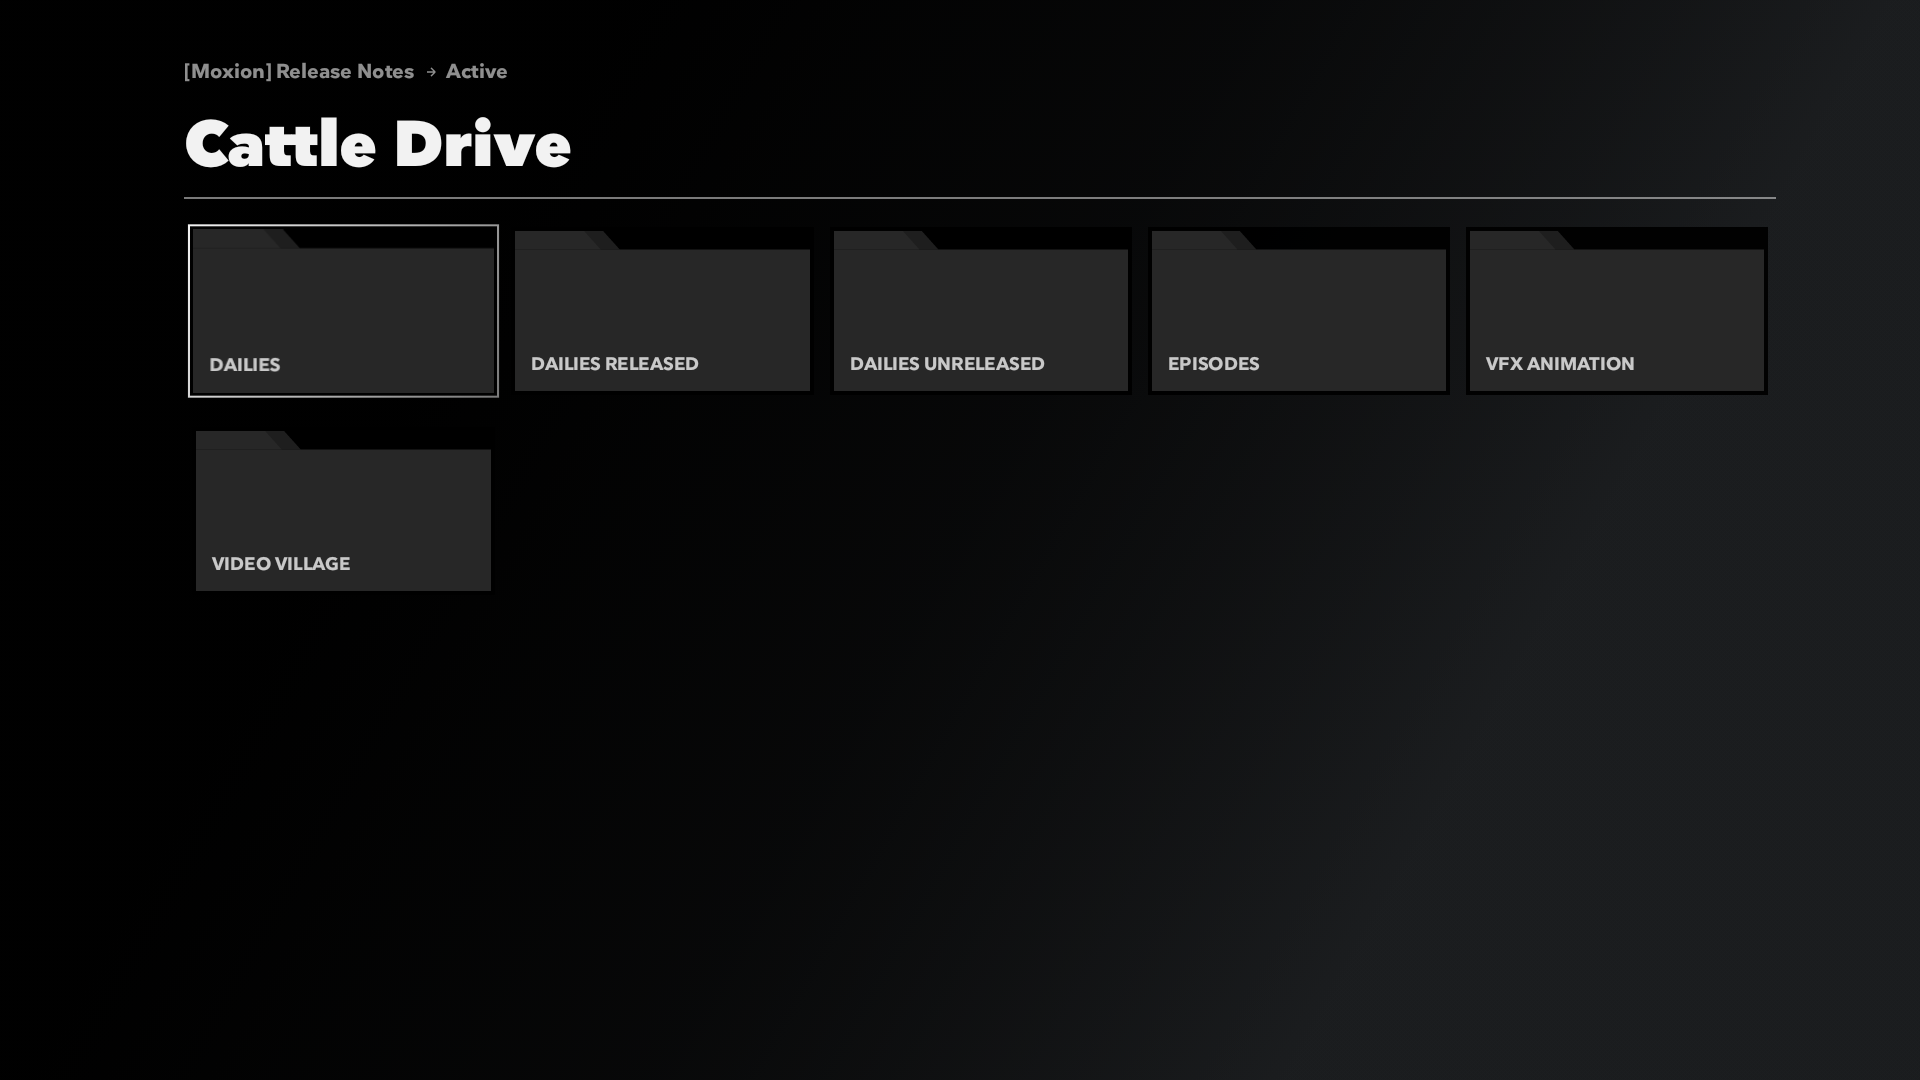Open the DAILIES RELEASED folder
This screenshot has width=1920, height=1080.
(662, 311)
